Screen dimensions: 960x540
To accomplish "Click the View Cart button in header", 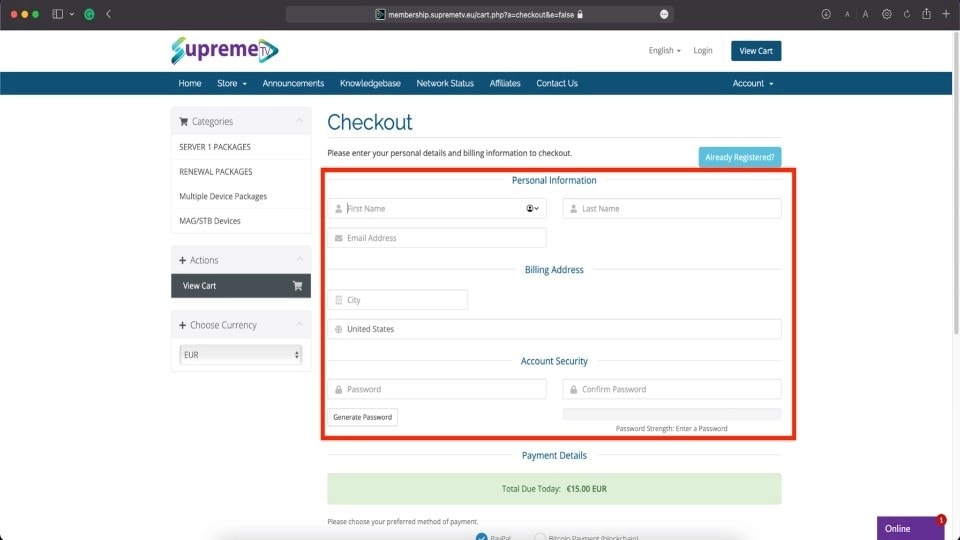I will (756, 51).
